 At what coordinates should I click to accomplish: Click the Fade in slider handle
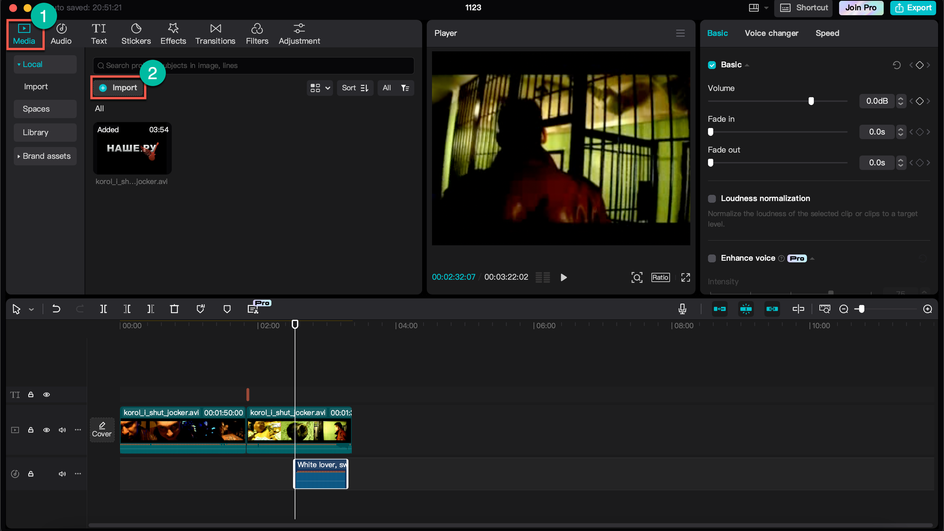click(x=710, y=132)
